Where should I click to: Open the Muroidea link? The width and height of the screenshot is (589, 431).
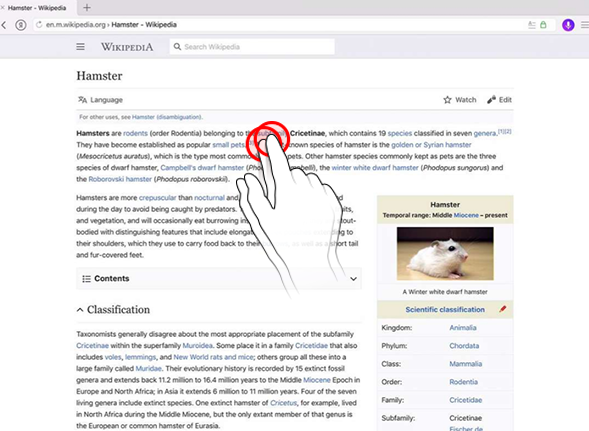coord(197,346)
